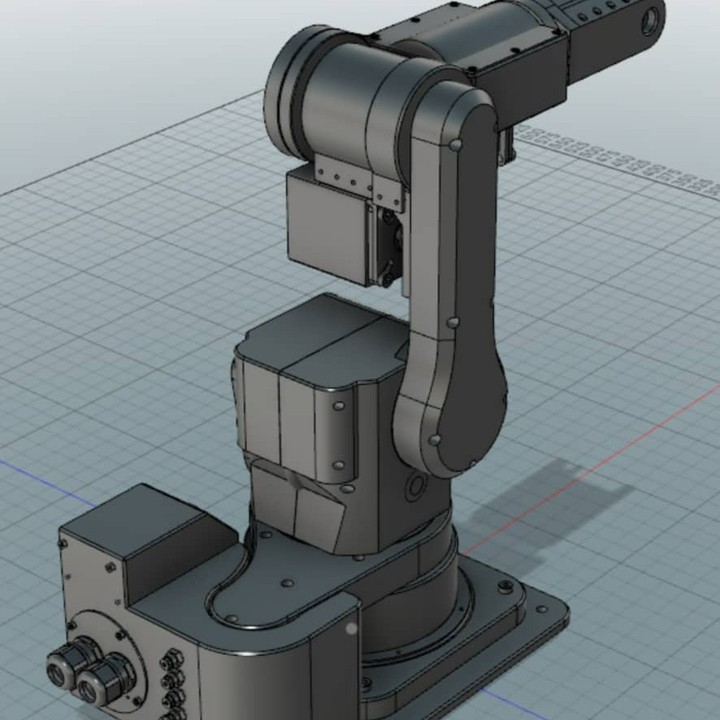Select the forearm tip mounting hole

(x=651, y=18)
